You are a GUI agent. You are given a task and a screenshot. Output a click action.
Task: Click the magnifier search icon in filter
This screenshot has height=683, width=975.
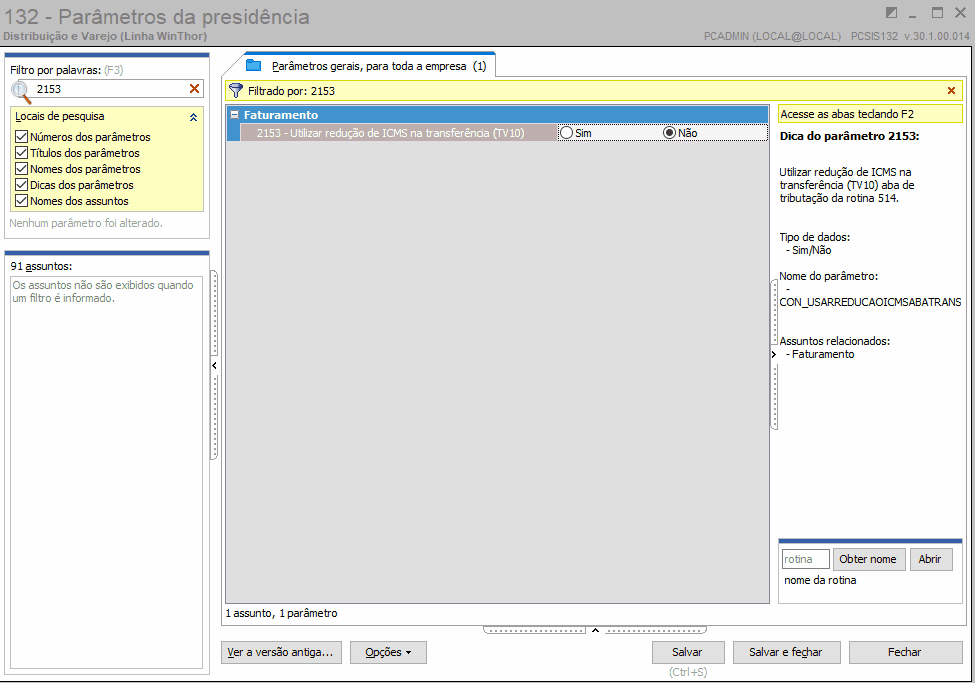pyautogui.click(x=21, y=91)
